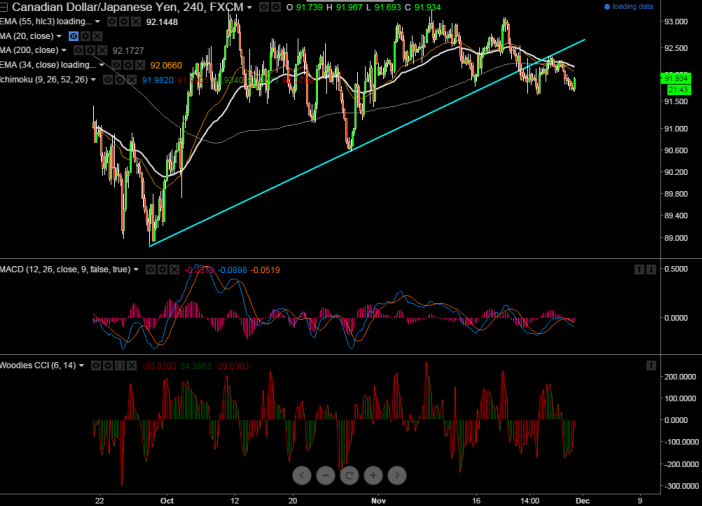702x506 pixels.
Task: Expand the dropdown arrow after the FXCM title
Action: pyautogui.click(x=249, y=7)
